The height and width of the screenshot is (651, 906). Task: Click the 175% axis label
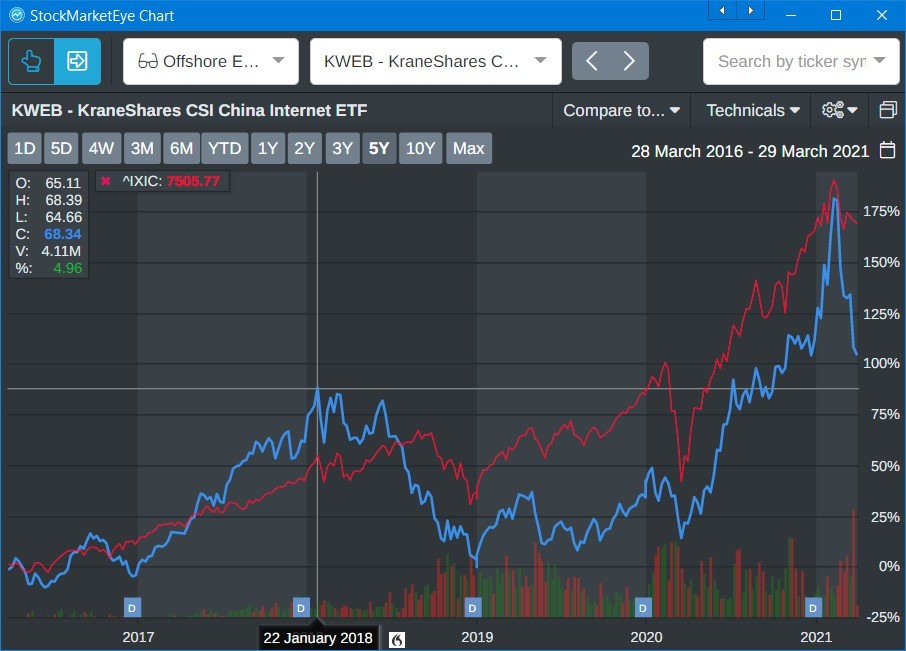click(881, 211)
